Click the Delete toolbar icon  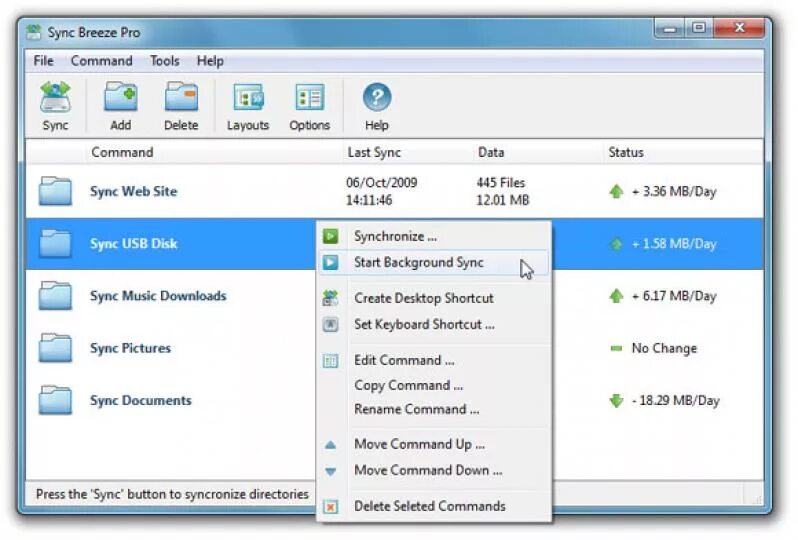pyautogui.click(x=181, y=96)
